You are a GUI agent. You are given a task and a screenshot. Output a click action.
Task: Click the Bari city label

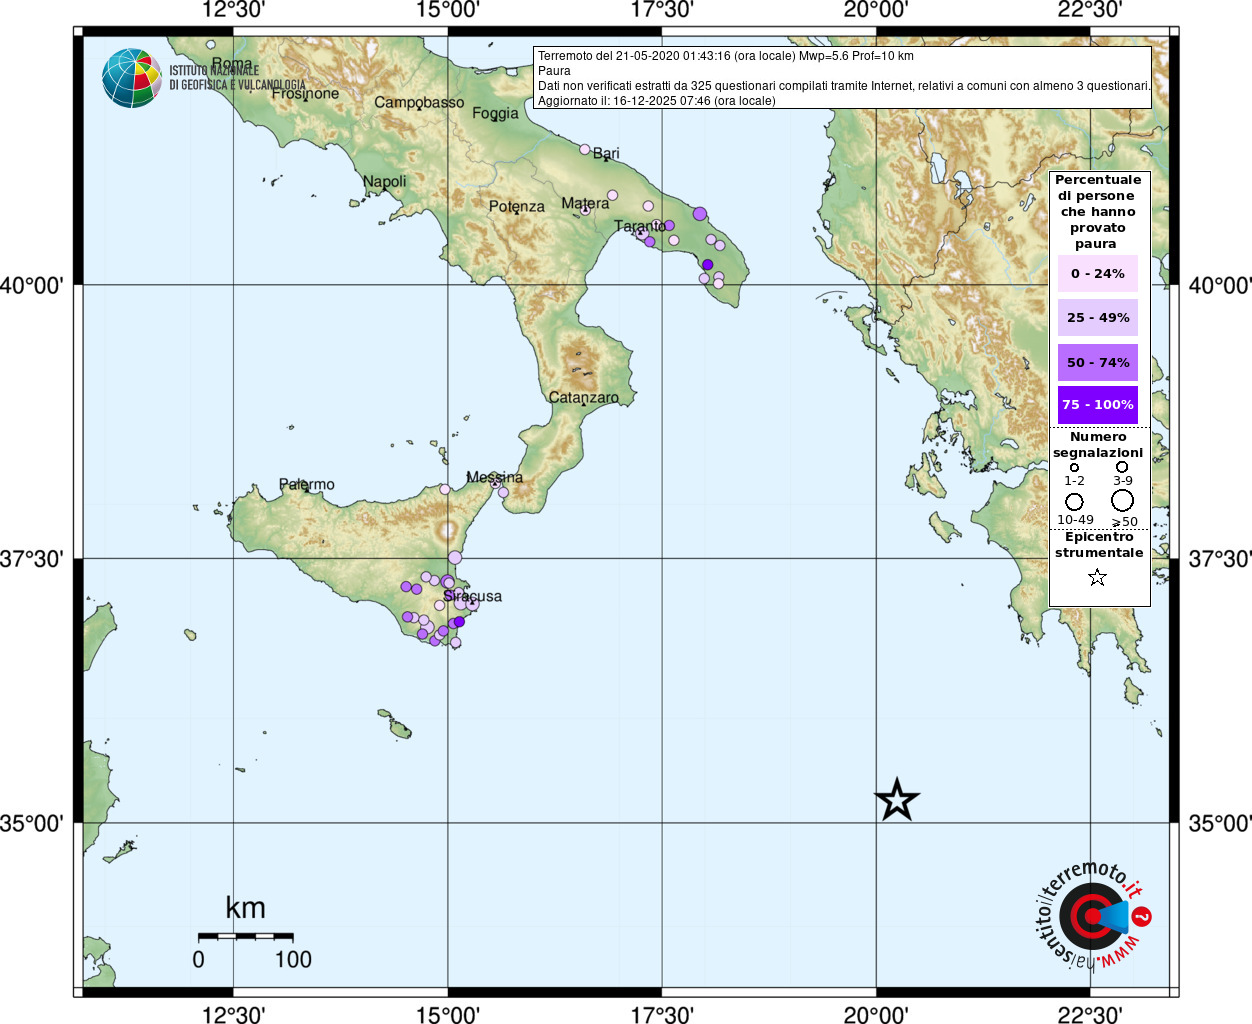[x=606, y=154]
